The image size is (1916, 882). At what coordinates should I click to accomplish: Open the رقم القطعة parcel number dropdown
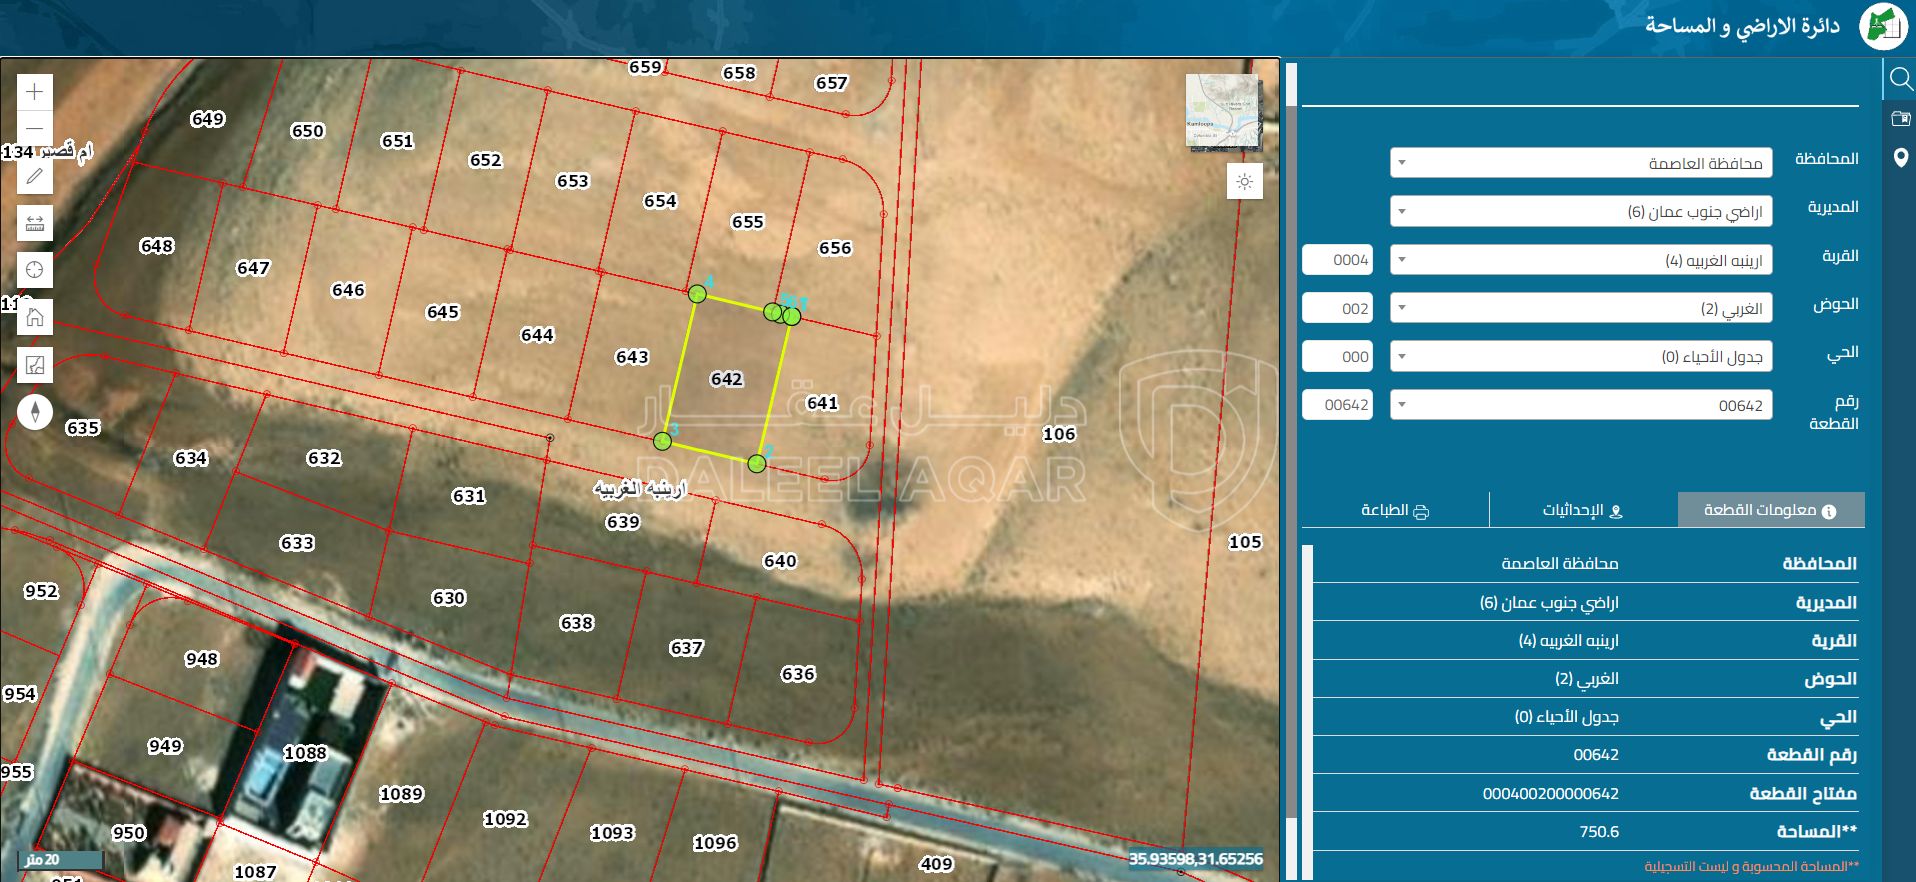pos(1581,405)
